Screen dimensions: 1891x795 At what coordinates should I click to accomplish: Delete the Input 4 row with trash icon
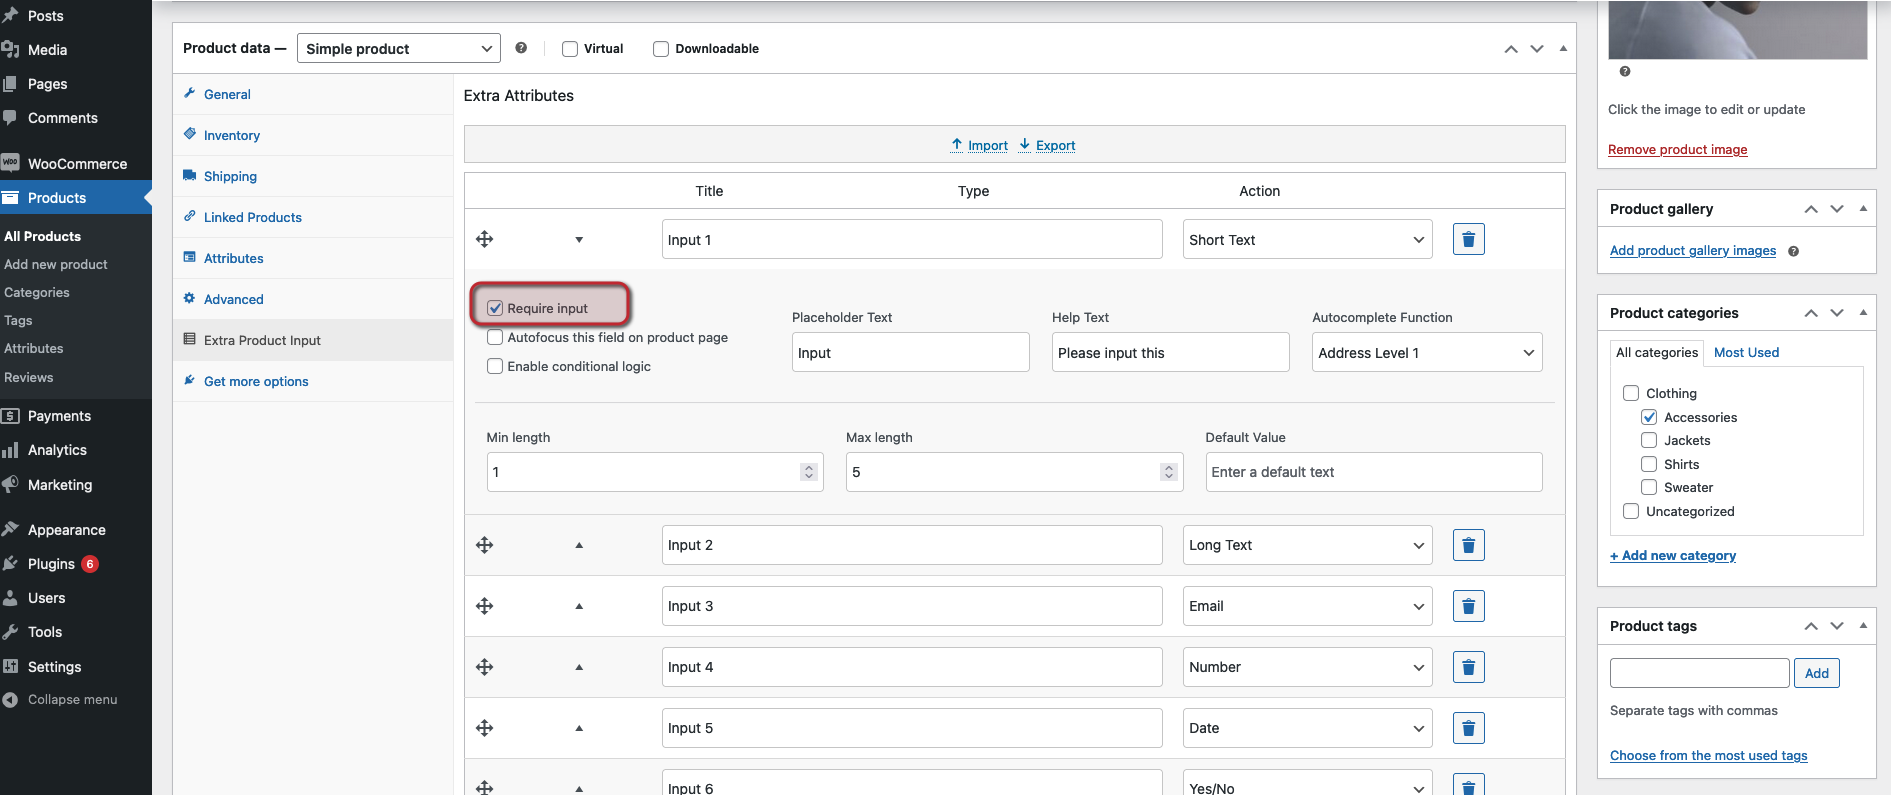pos(1468,667)
